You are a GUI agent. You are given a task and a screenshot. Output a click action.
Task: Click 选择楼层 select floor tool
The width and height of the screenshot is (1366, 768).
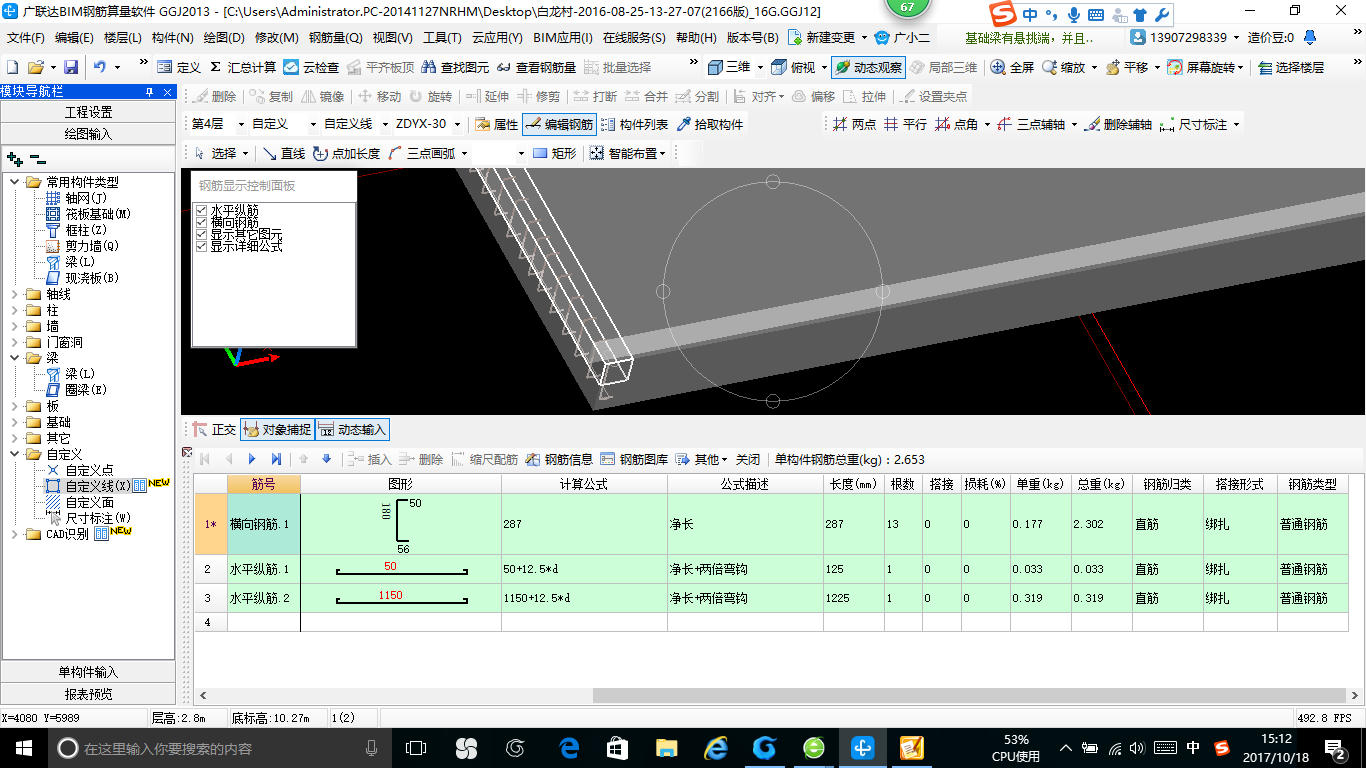pos(1291,67)
